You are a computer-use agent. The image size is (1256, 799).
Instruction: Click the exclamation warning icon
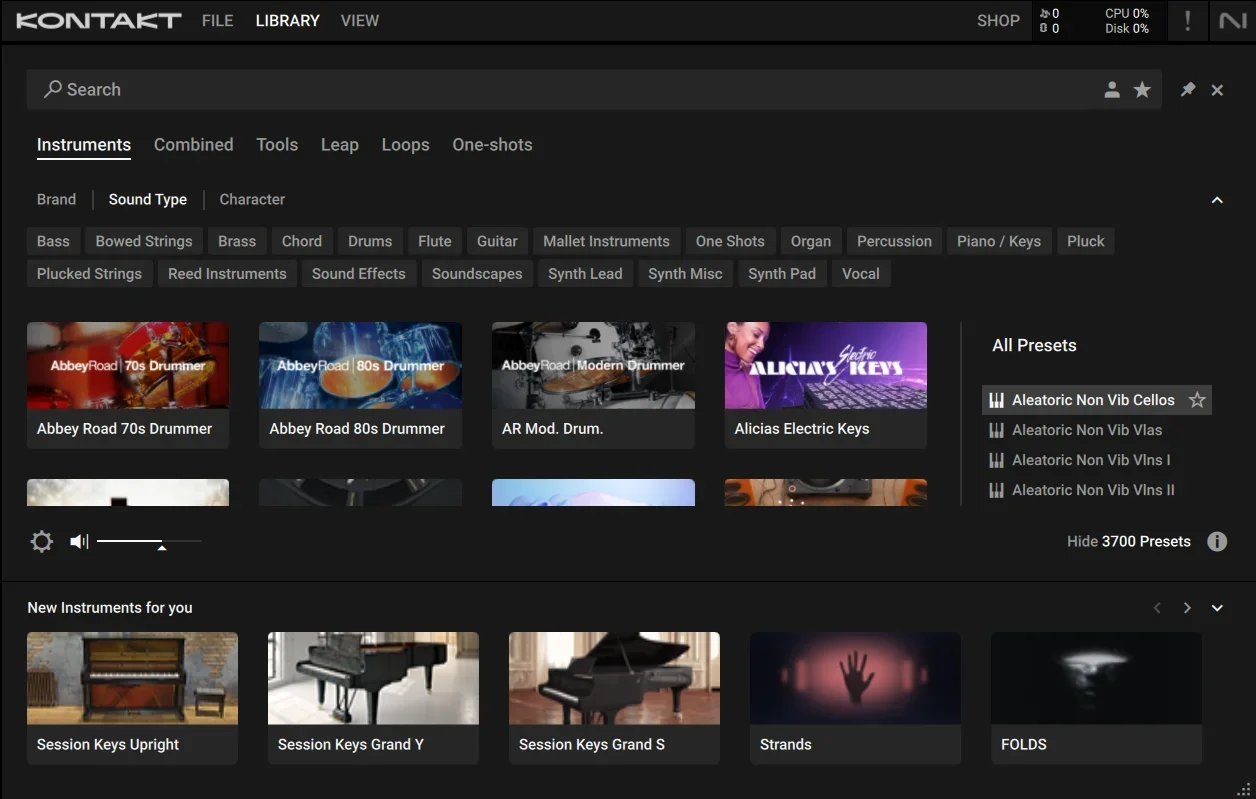[1187, 21]
